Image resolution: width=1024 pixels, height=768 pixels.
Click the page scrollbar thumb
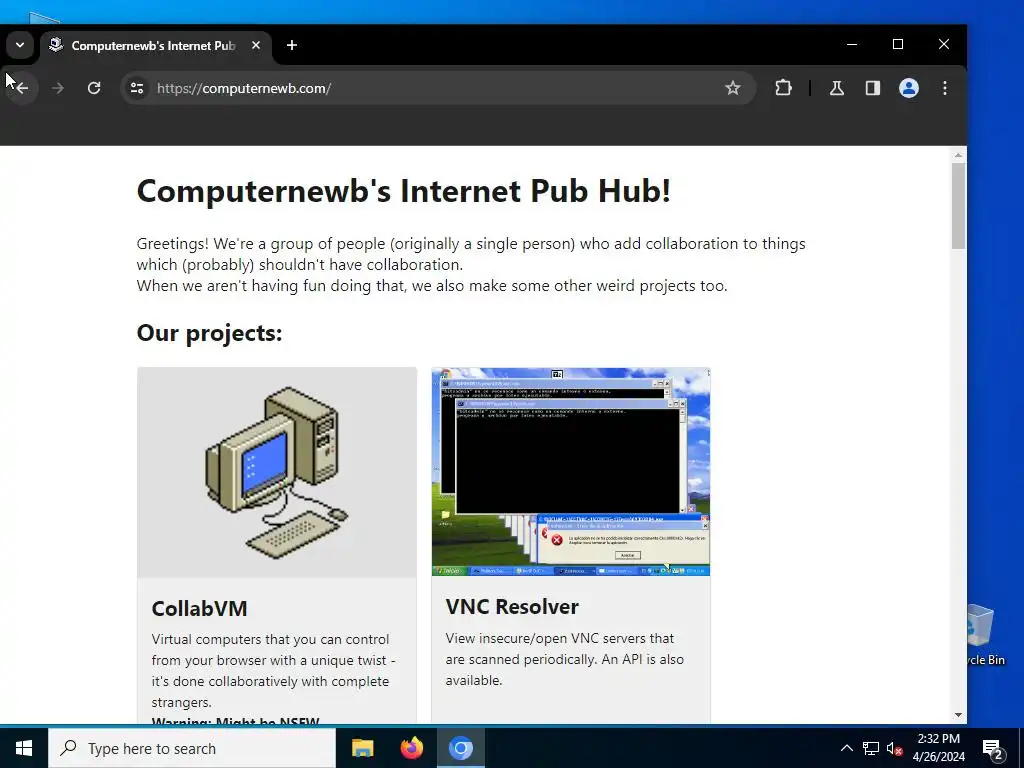tap(958, 206)
